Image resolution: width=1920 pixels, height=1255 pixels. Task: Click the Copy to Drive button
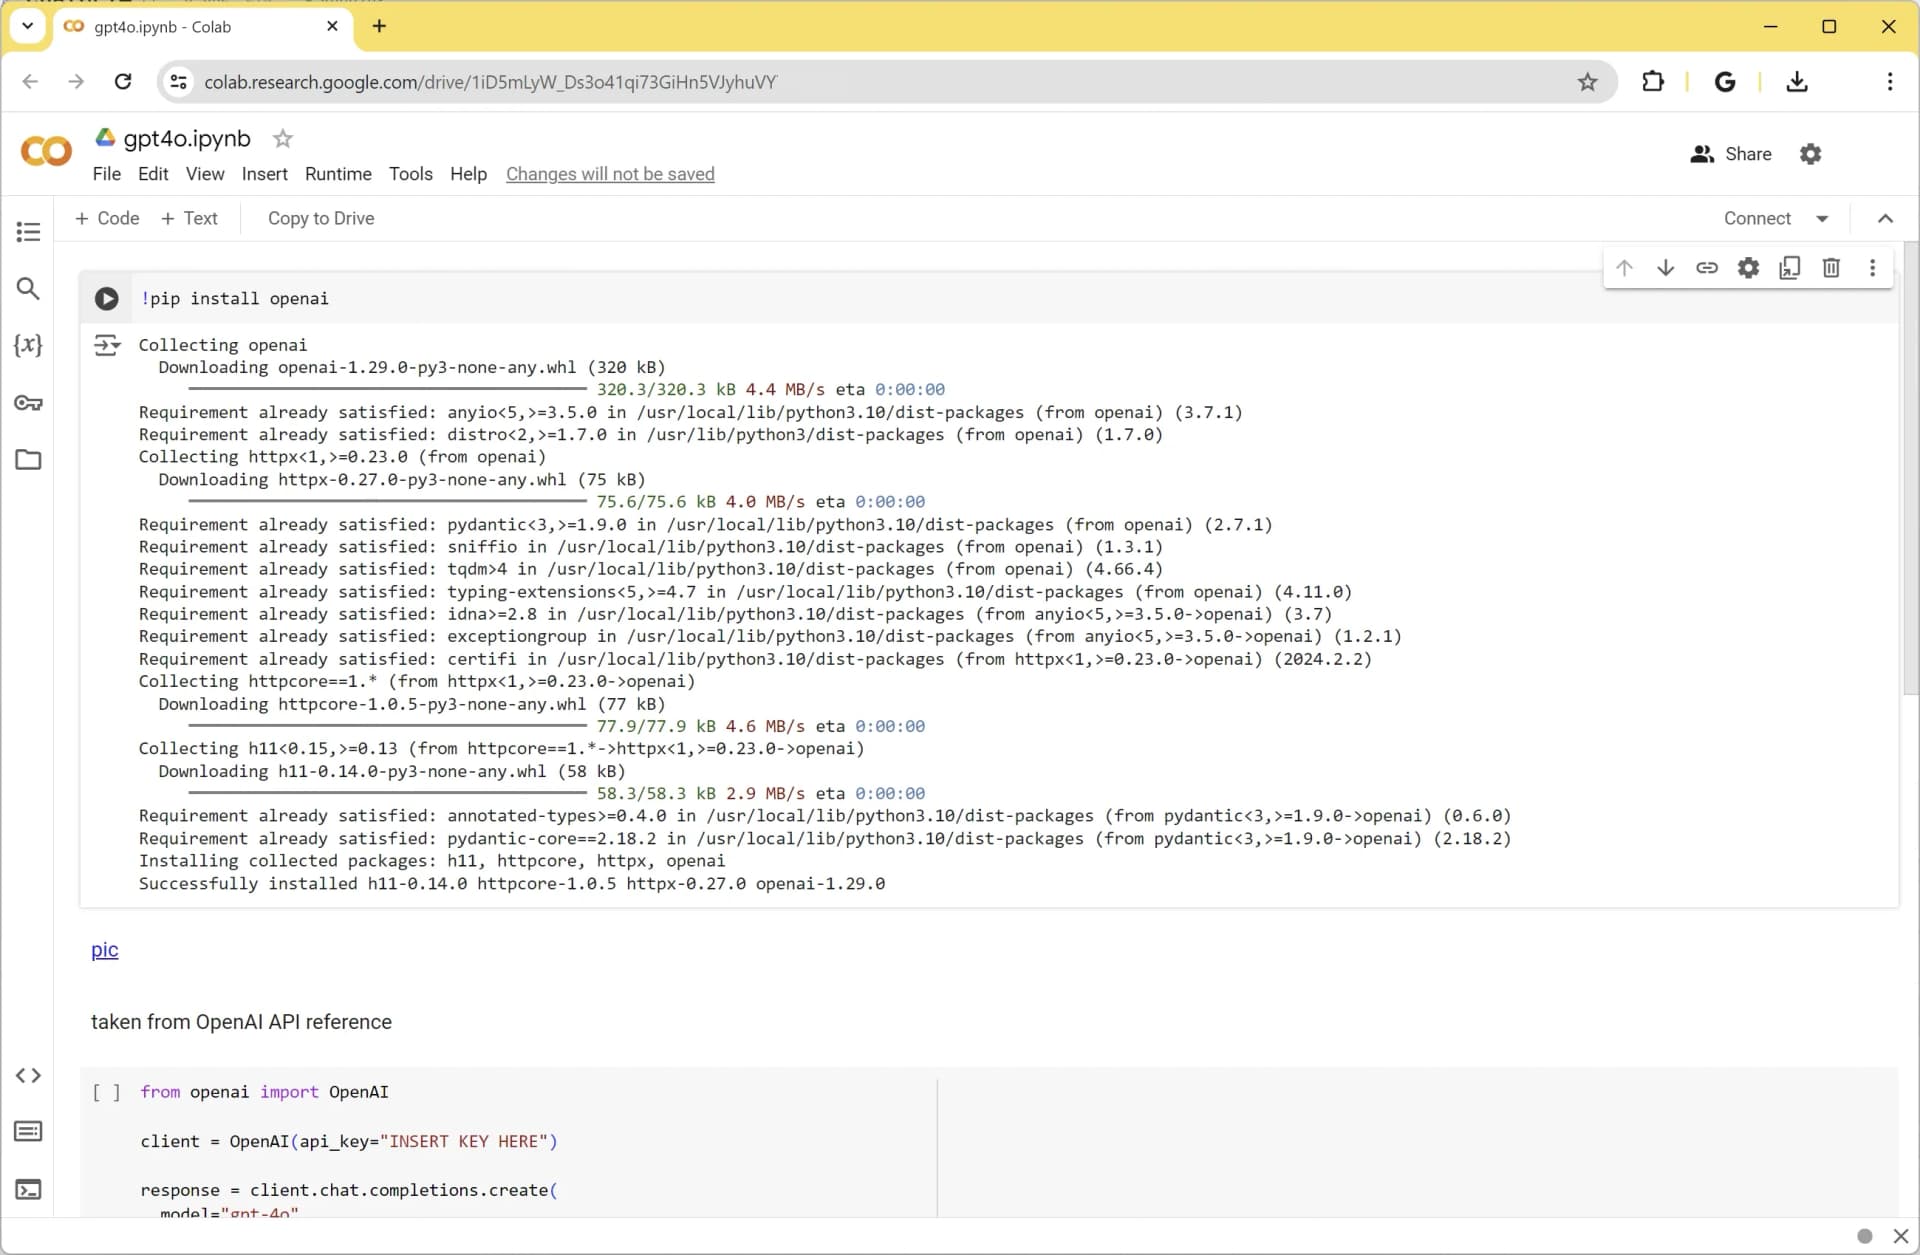click(320, 219)
